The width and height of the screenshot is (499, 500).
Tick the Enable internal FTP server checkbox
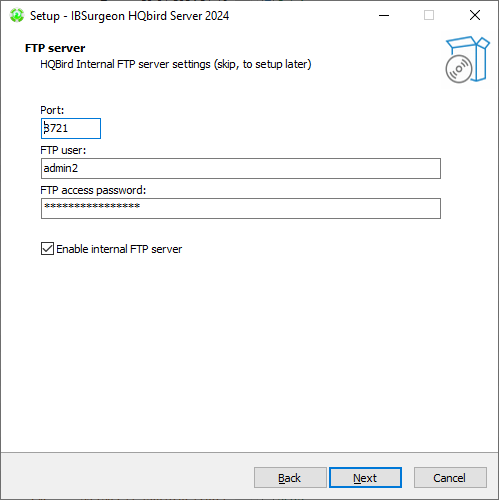pos(47,249)
